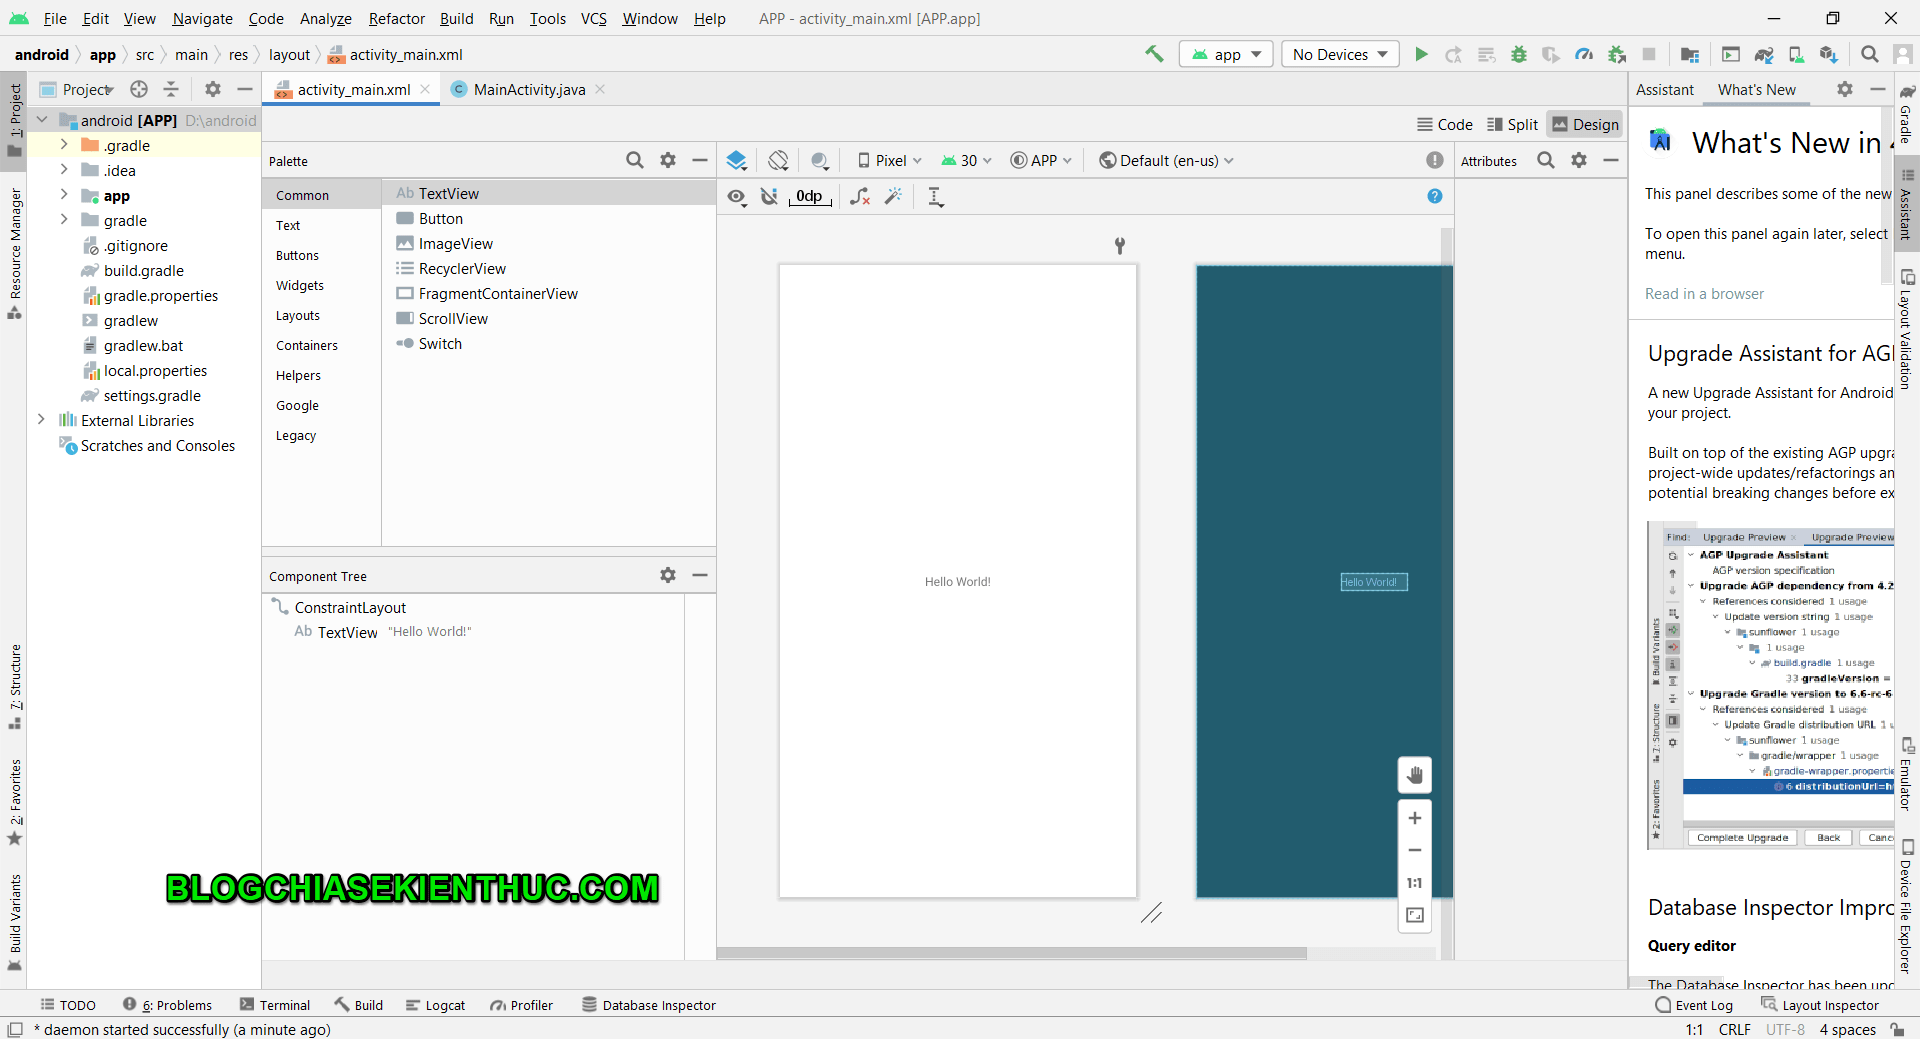Click the locate scroll-from-source icon in Project panel
Viewport: 1920px width, 1039px height.
[139, 89]
